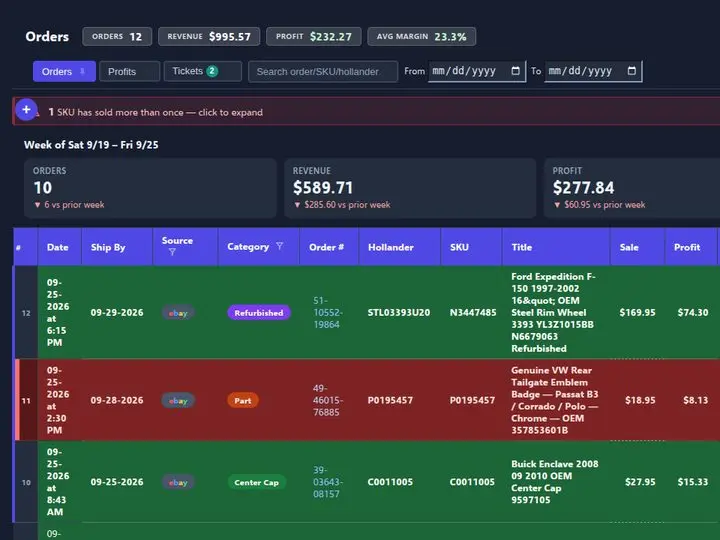Click the Profit $232.27 summary chip
720x540 pixels.
click(x=314, y=37)
